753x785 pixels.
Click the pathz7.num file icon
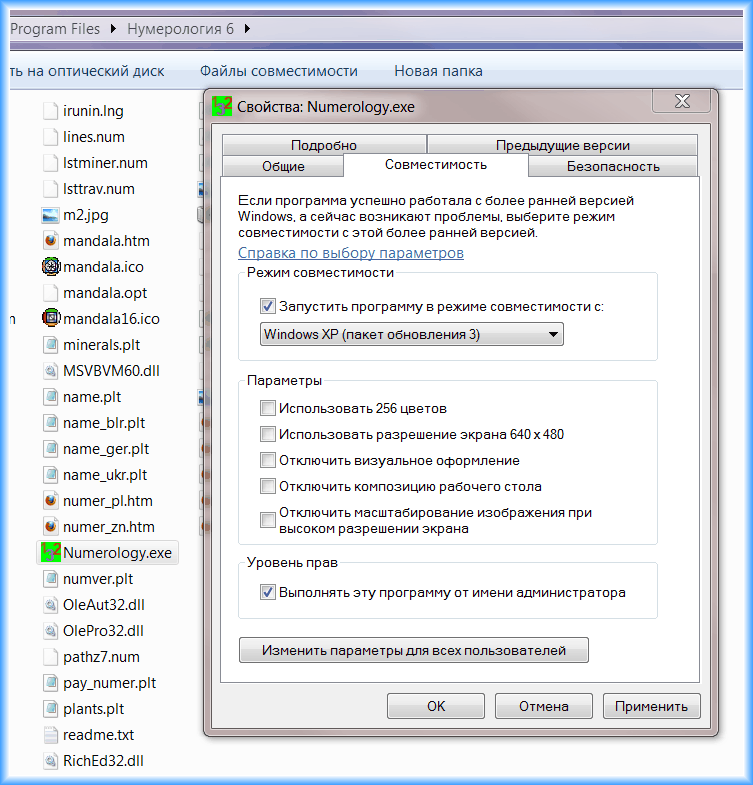point(51,657)
